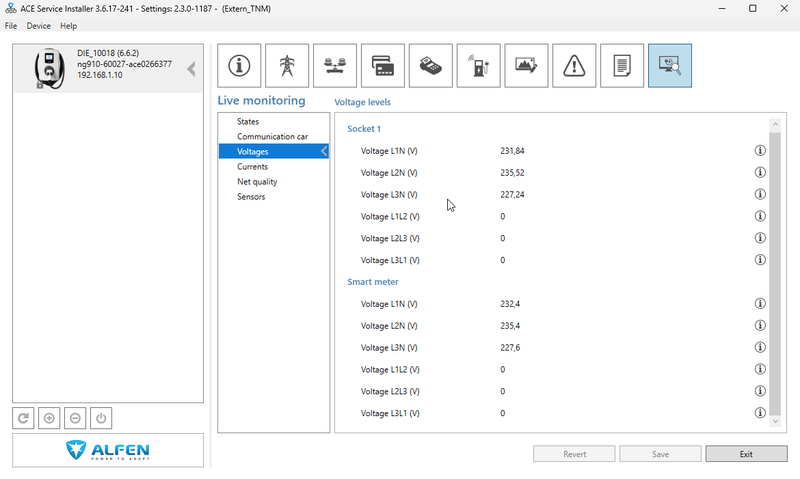The height and width of the screenshot is (479, 800).
Task: Select Communication car entry
Action: coord(272,137)
